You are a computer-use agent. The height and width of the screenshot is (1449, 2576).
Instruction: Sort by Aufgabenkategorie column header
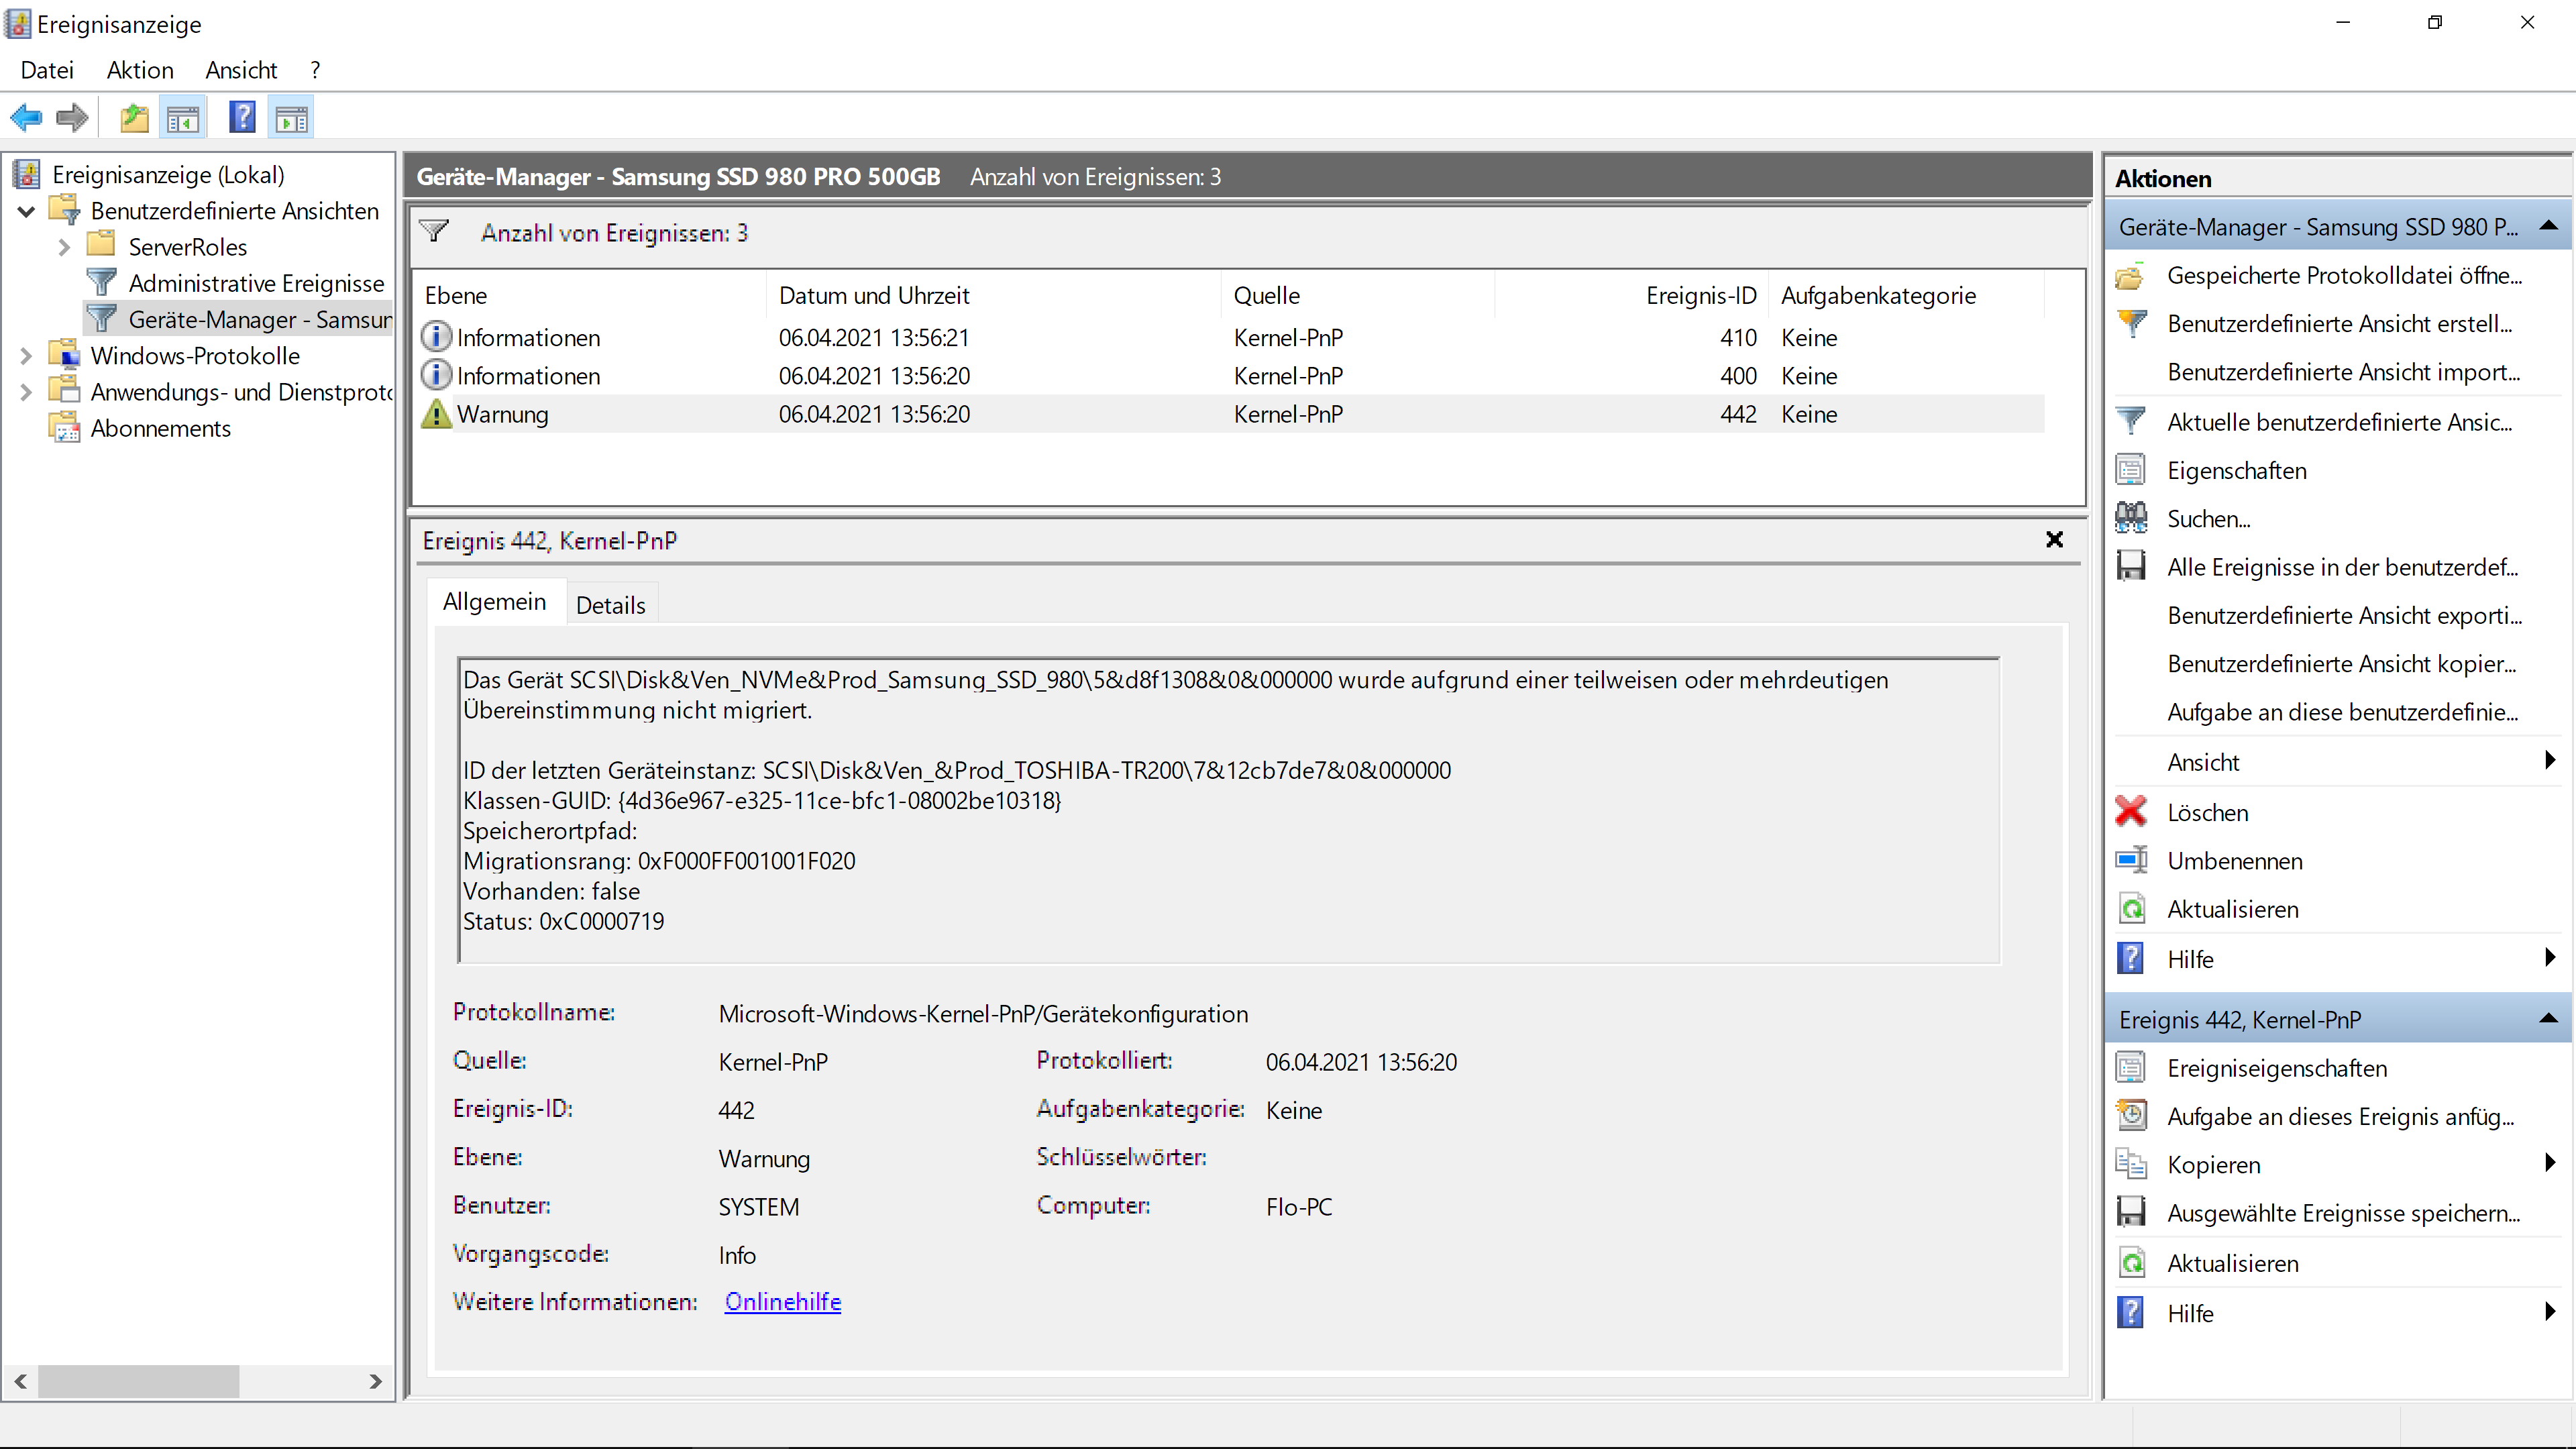(1906, 295)
